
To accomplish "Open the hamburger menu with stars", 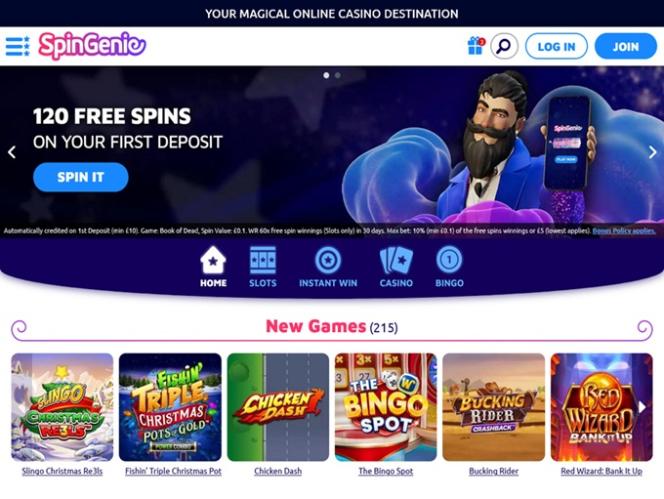I will click(17, 46).
